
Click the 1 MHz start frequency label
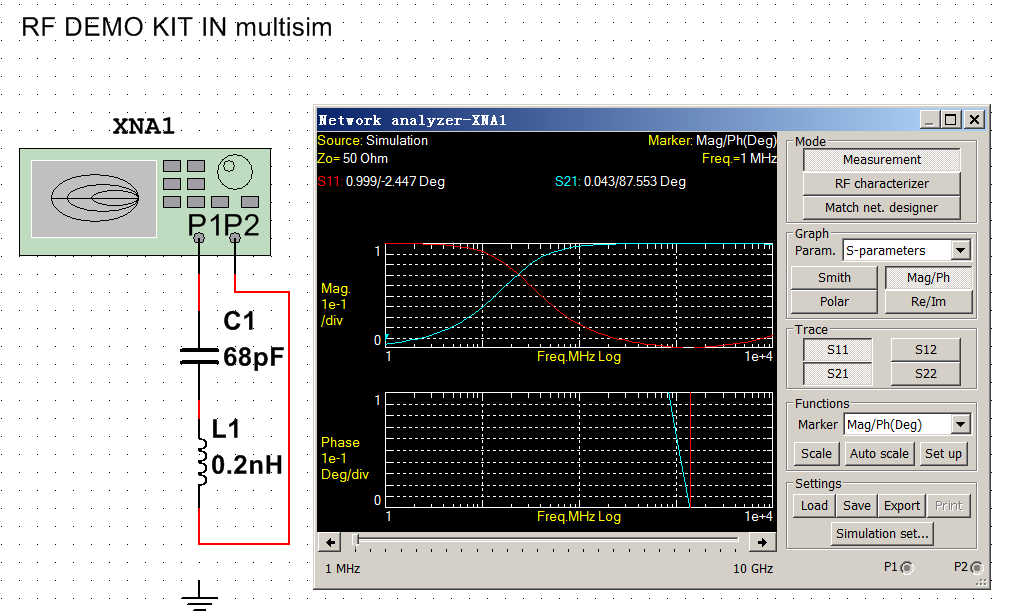click(343, 569)
